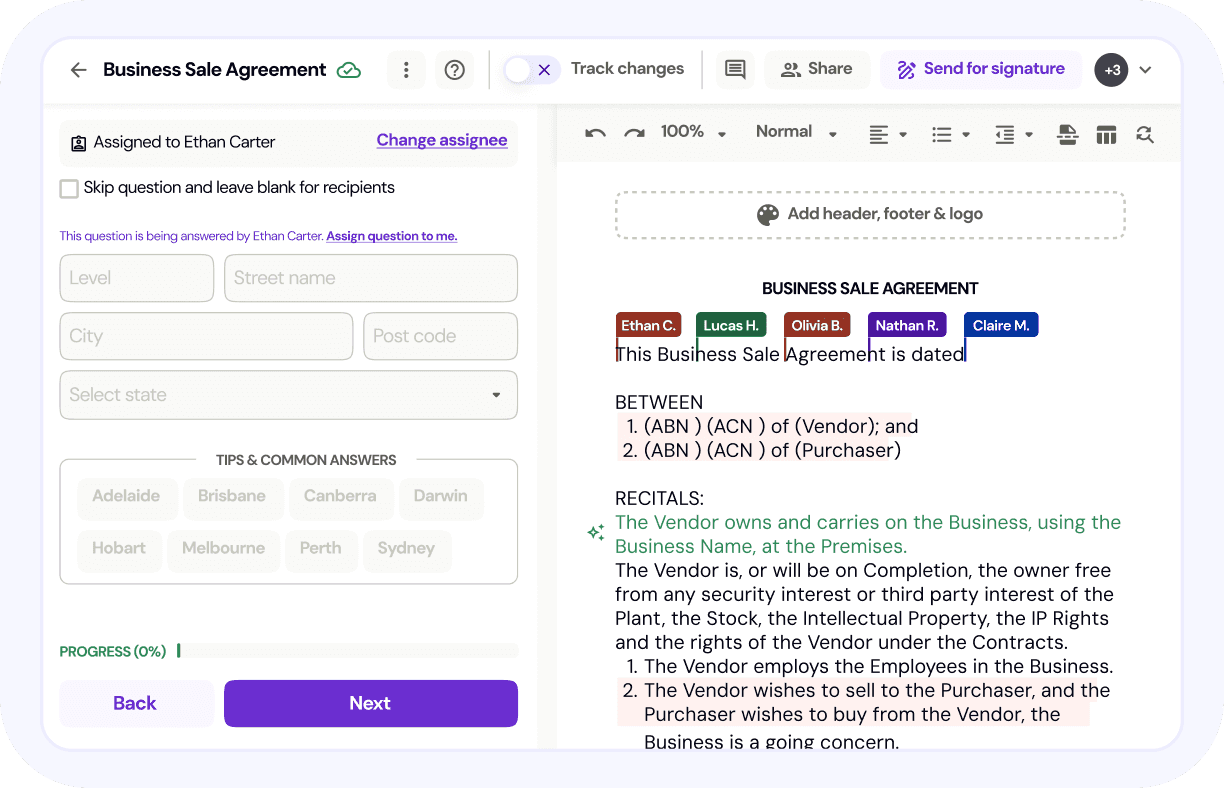Select the Melbourne common answer chip
The width and height of the screenshot is (1224, 788).
click(x=223, y=549)
